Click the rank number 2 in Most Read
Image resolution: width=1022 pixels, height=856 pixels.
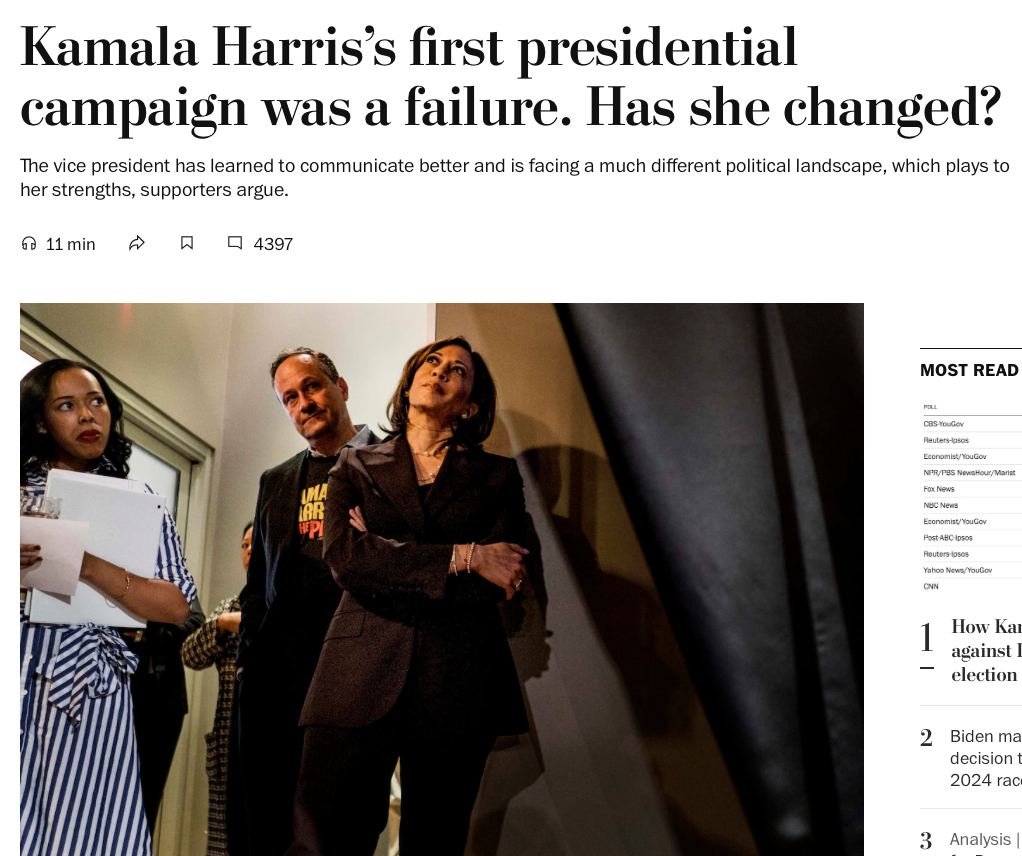tap(926, 738)
